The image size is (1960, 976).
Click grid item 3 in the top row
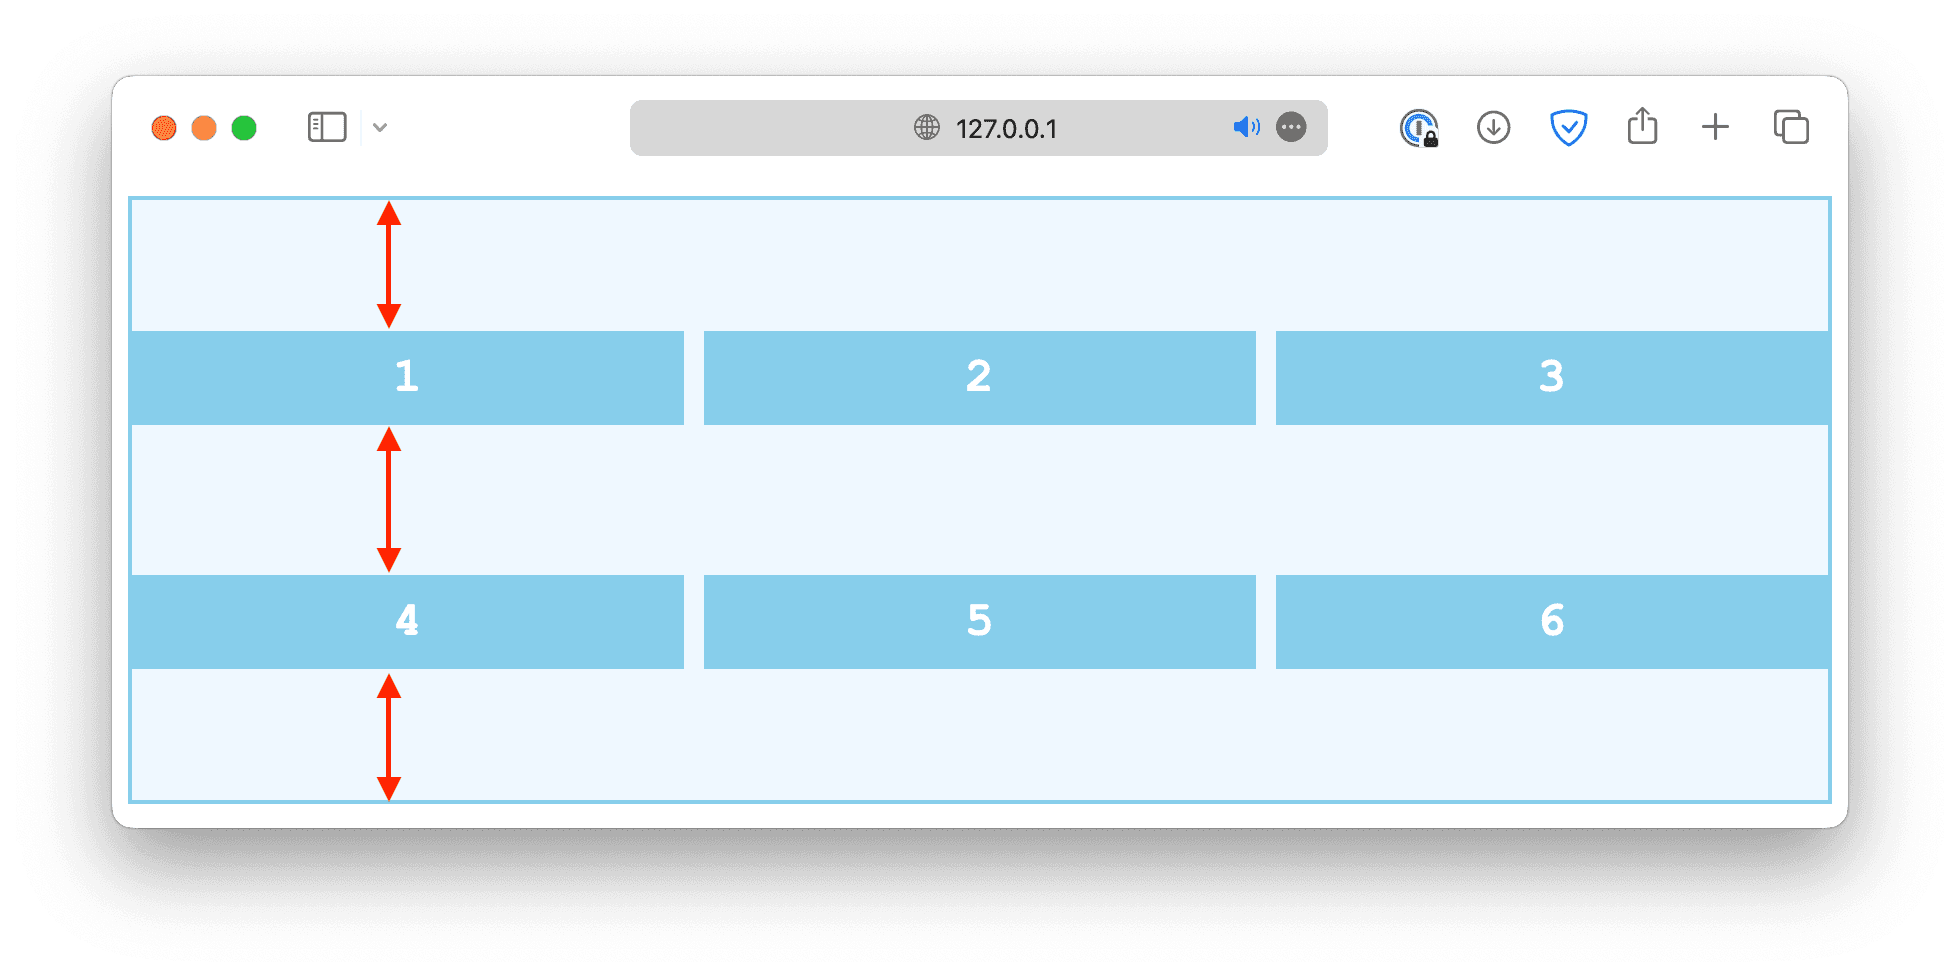1551,377
